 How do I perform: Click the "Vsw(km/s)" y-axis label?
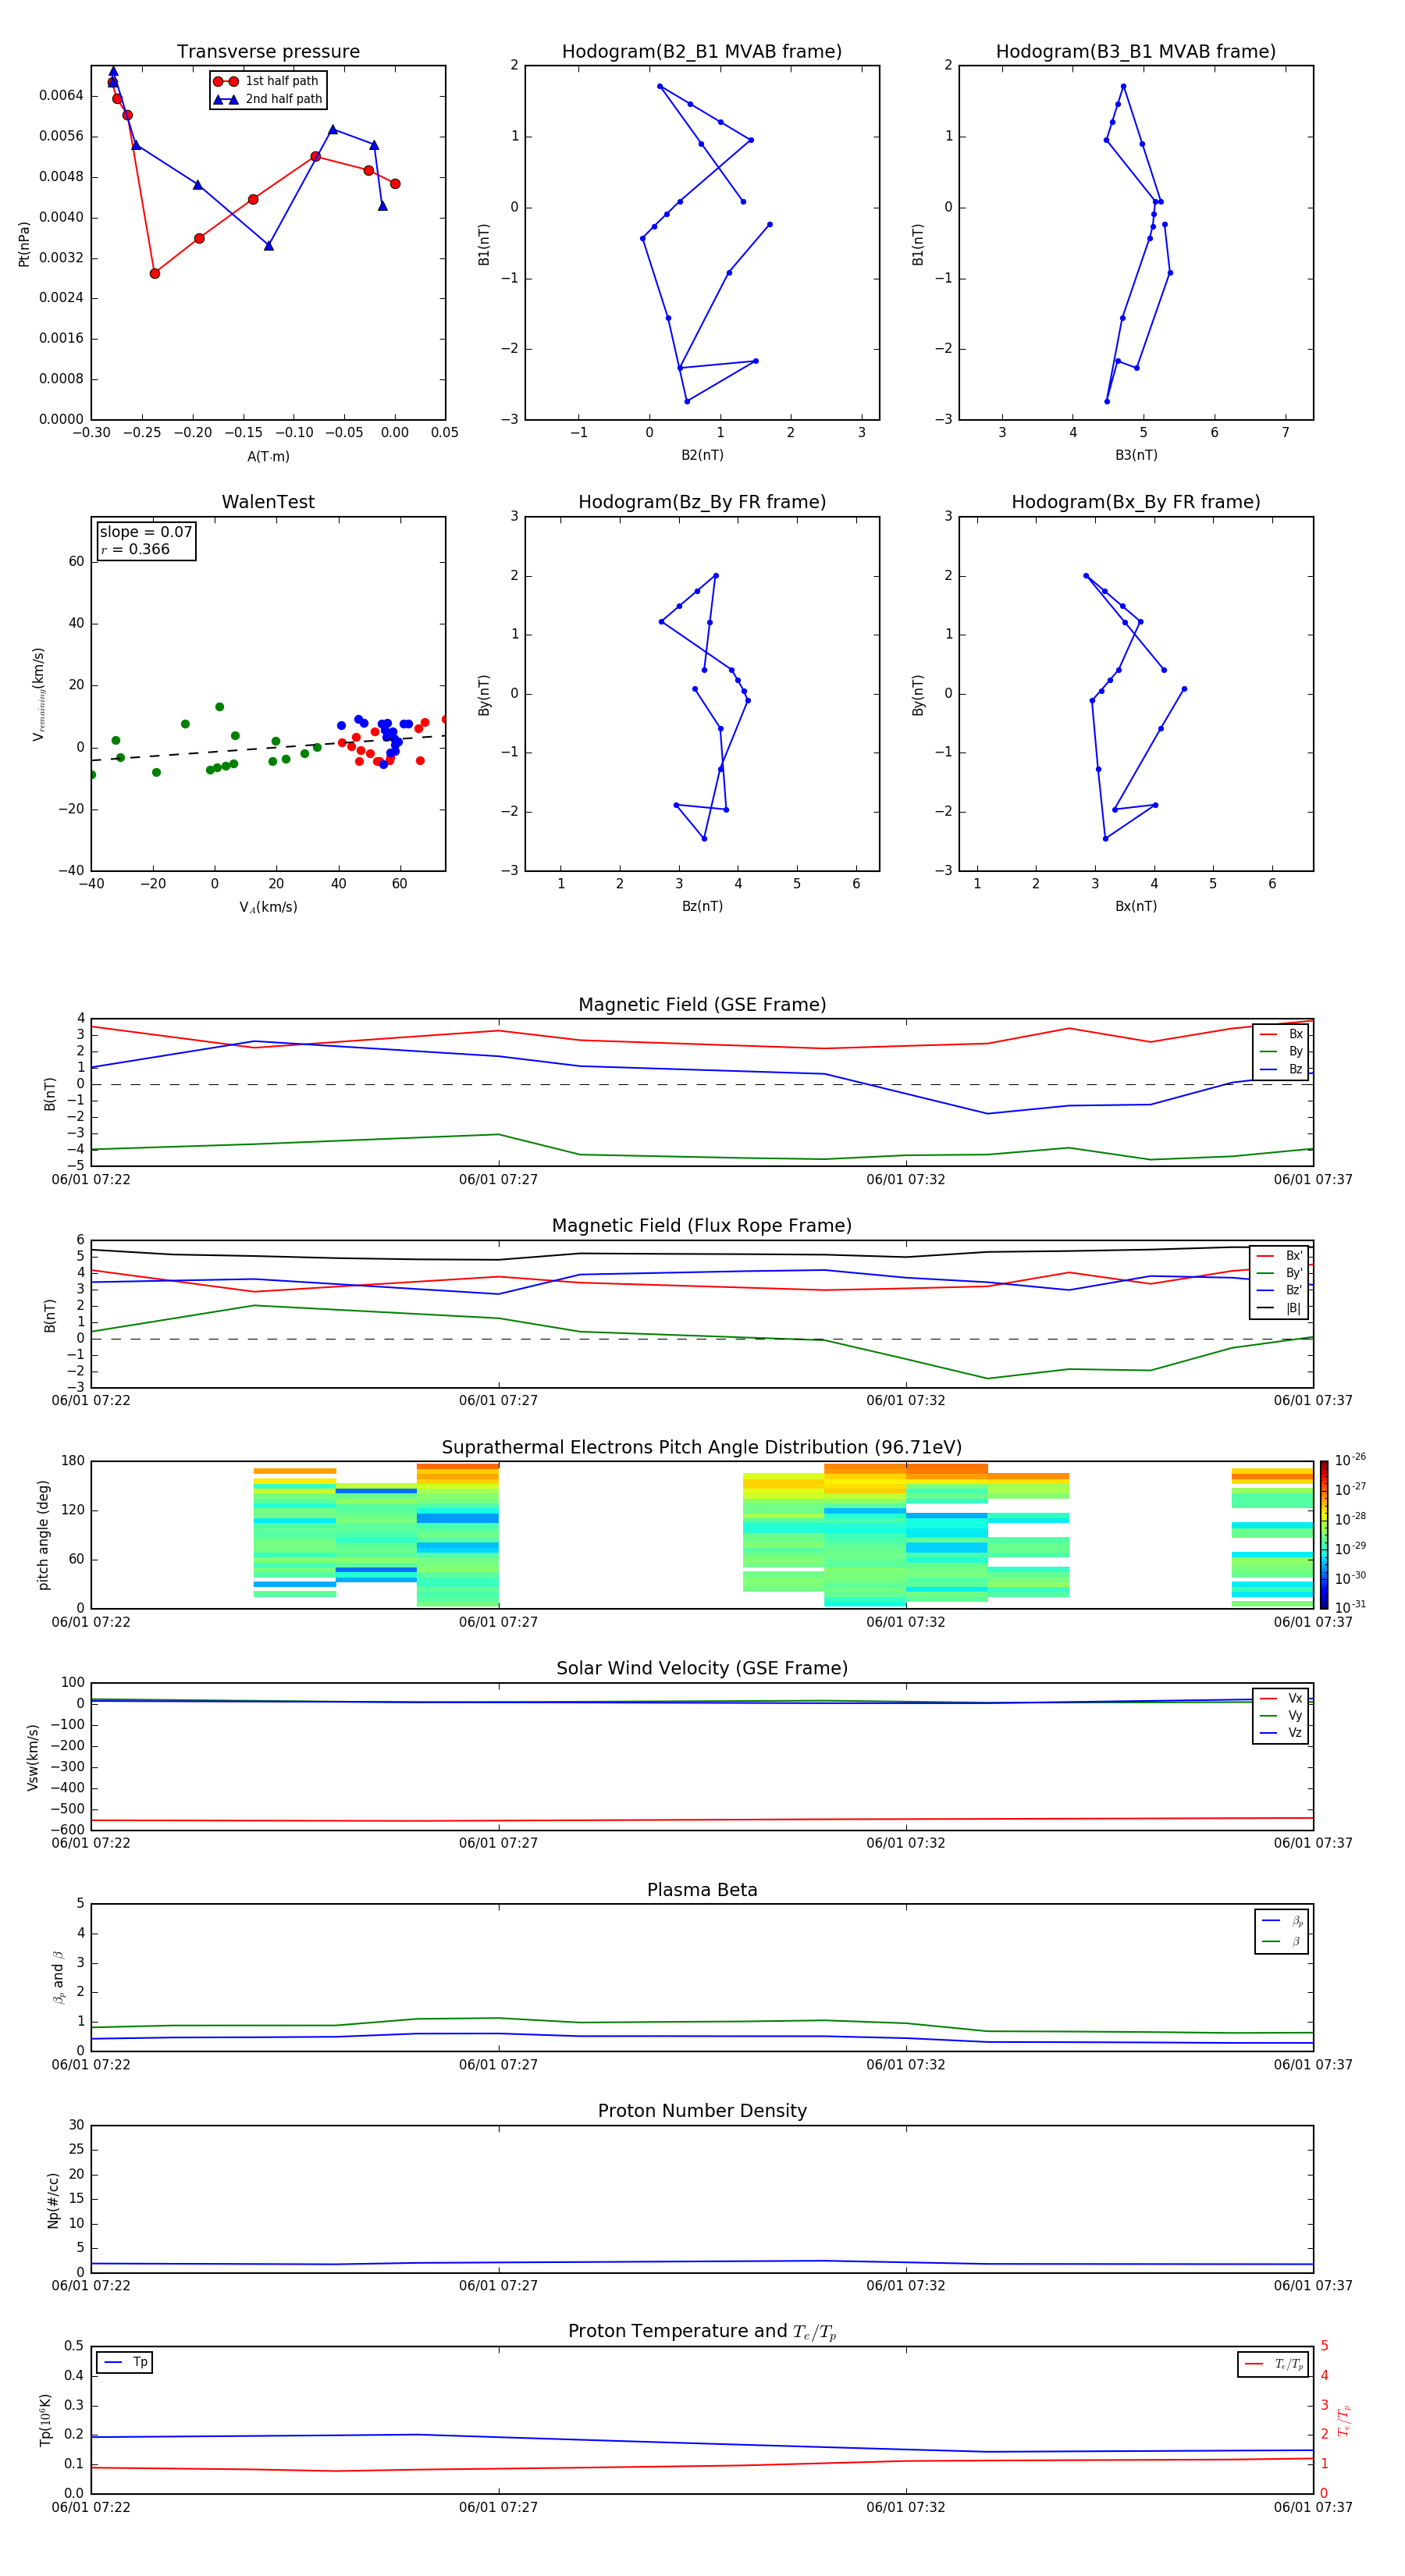point(32,1757)
